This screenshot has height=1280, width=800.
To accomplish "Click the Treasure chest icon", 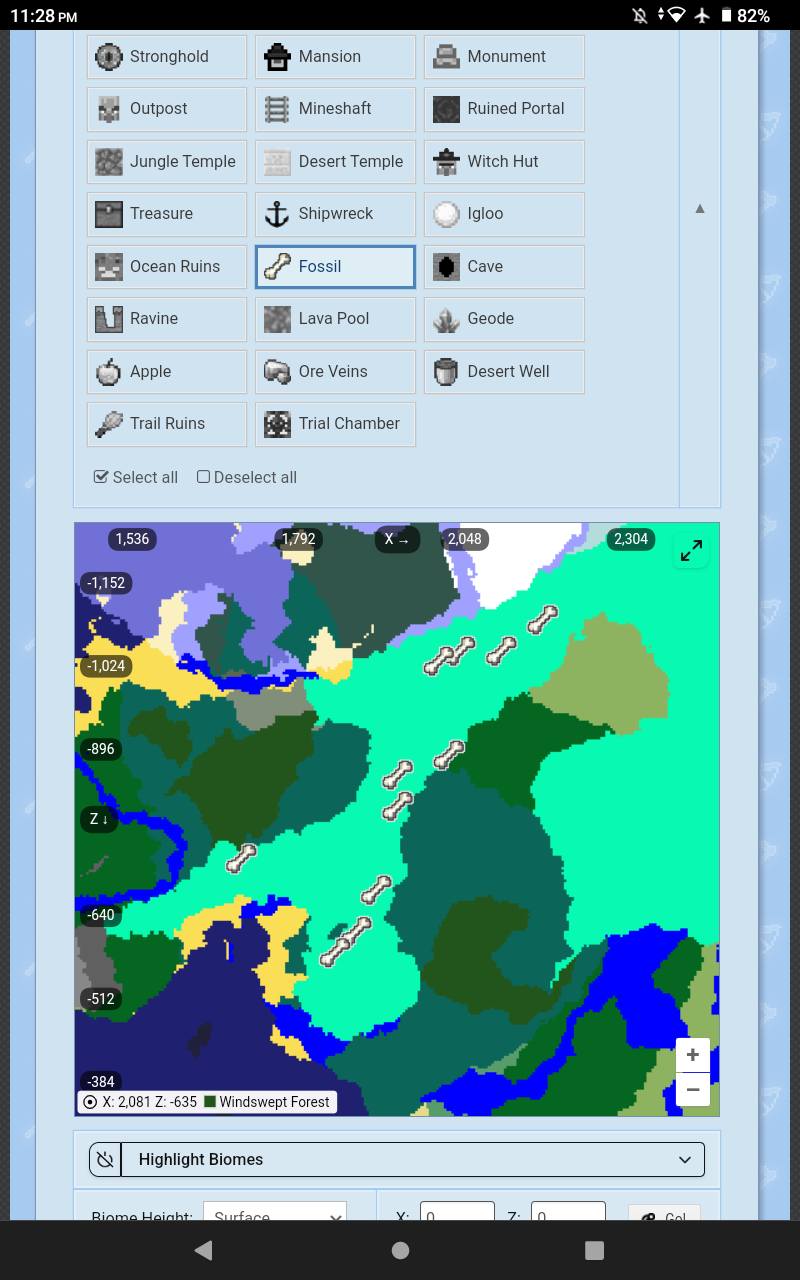I will 108,214.
